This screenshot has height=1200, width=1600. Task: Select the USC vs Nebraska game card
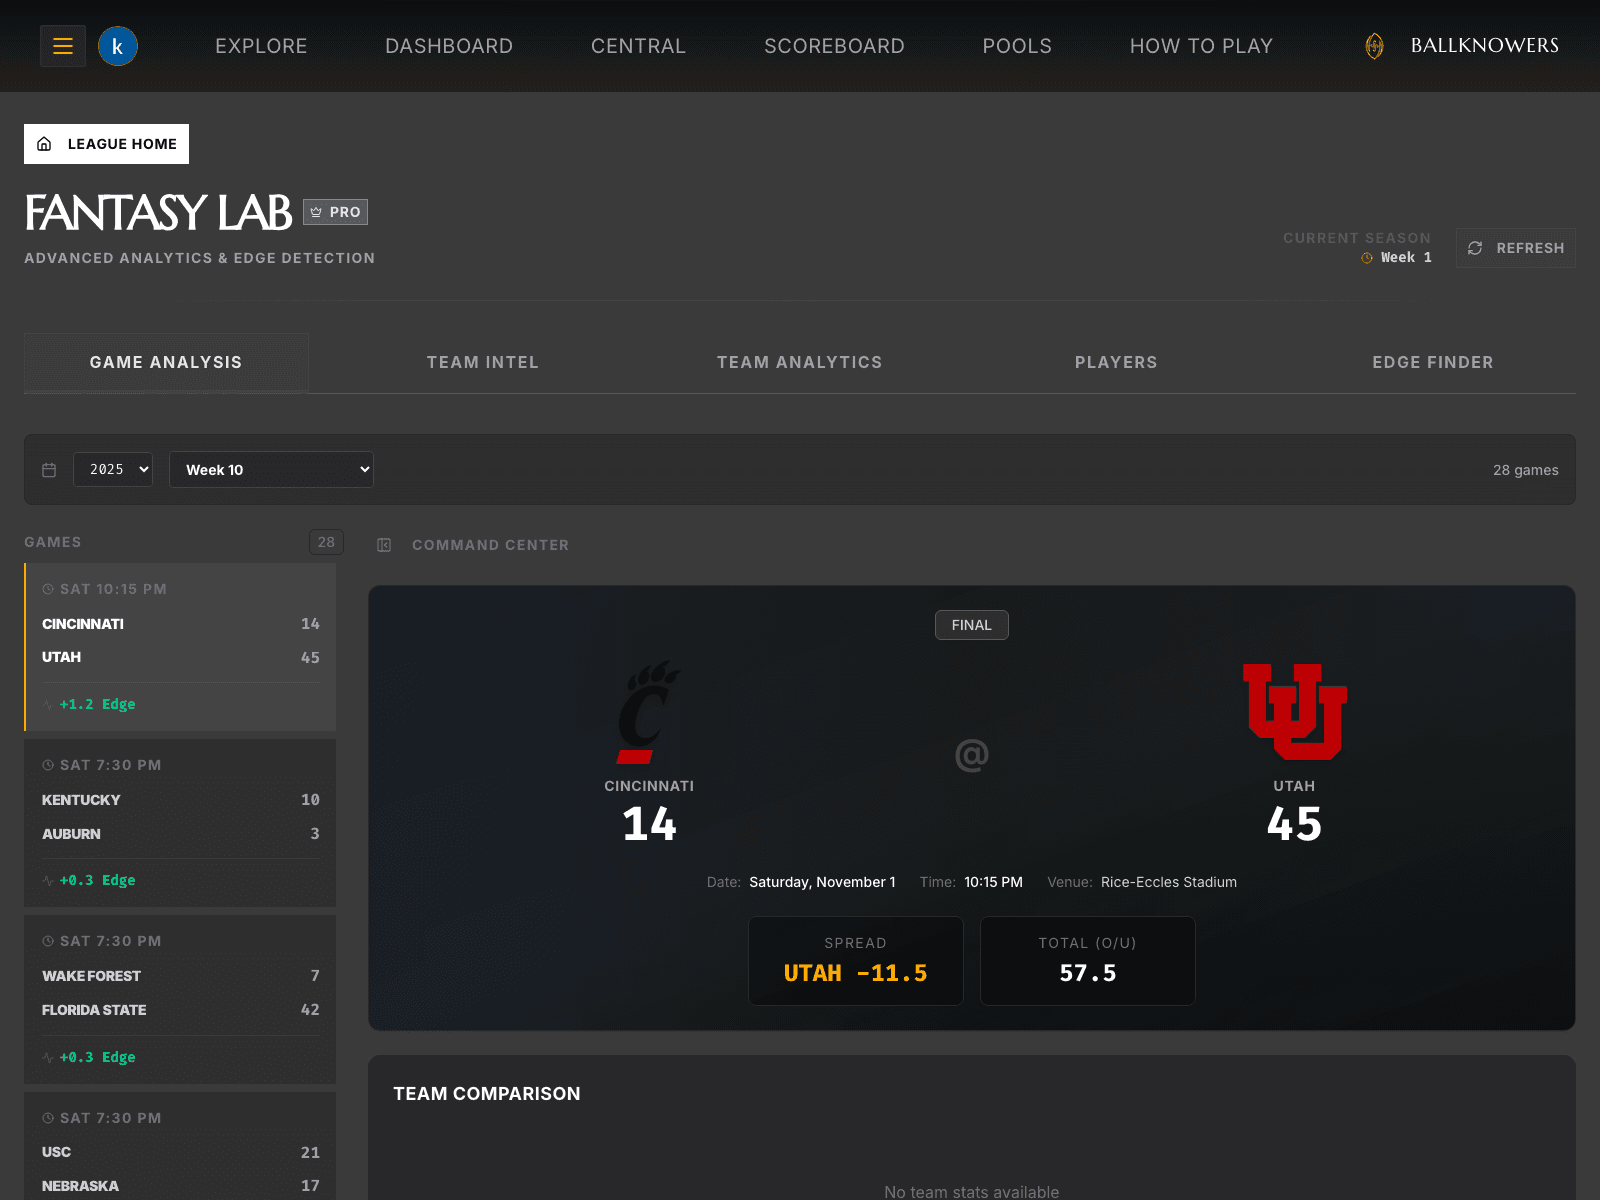click(180, 1146)
